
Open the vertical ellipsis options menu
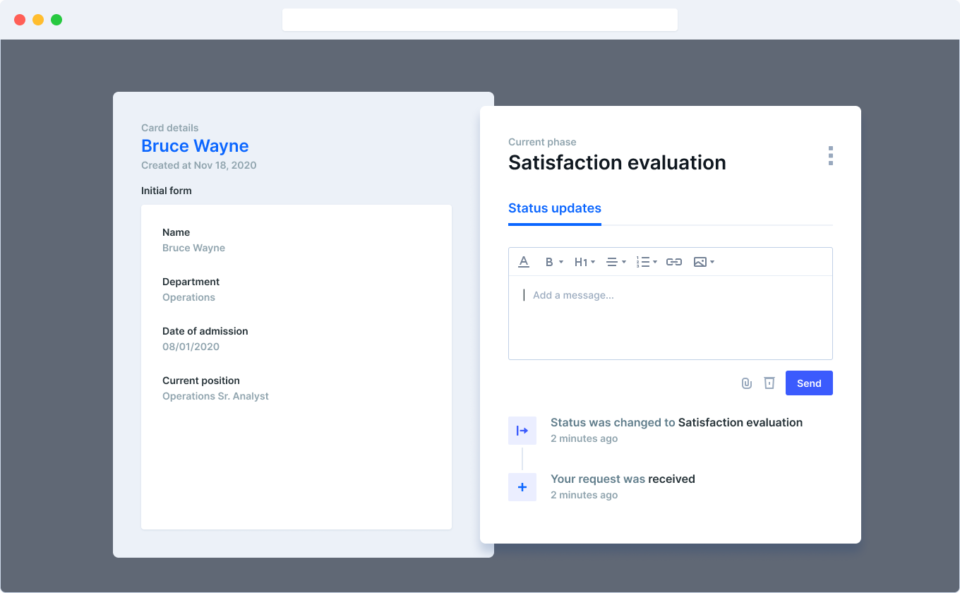coord(830,155)
